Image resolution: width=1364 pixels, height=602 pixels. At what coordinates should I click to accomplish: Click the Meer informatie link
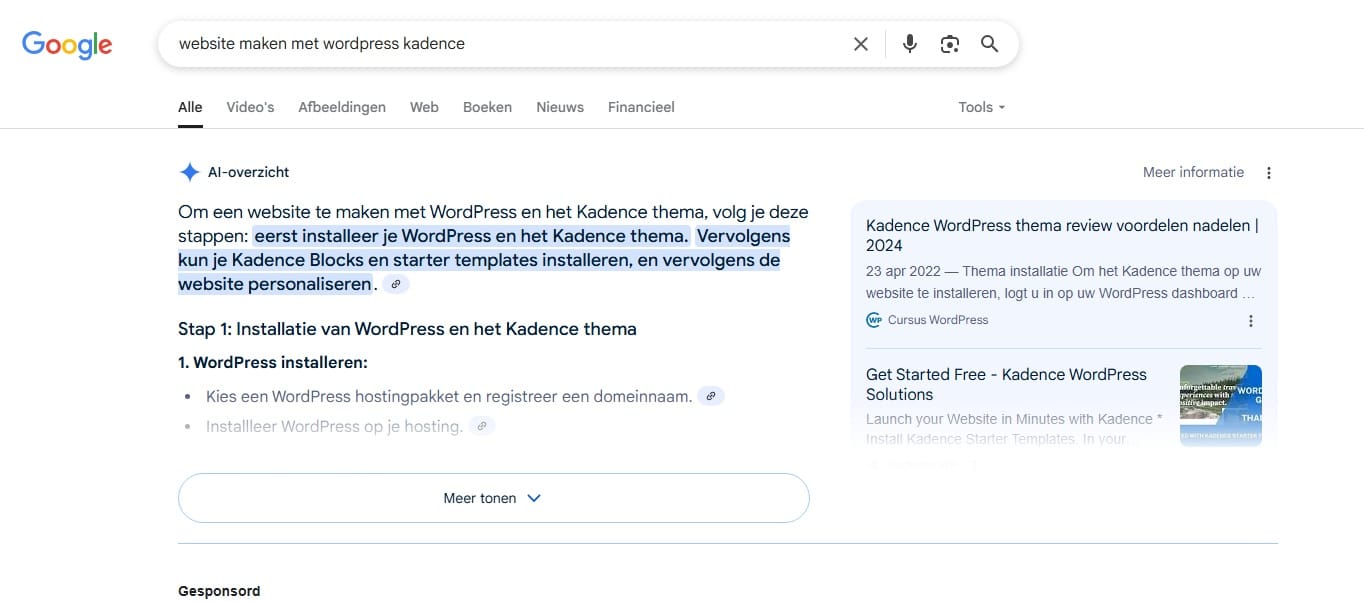point(1193,172)
